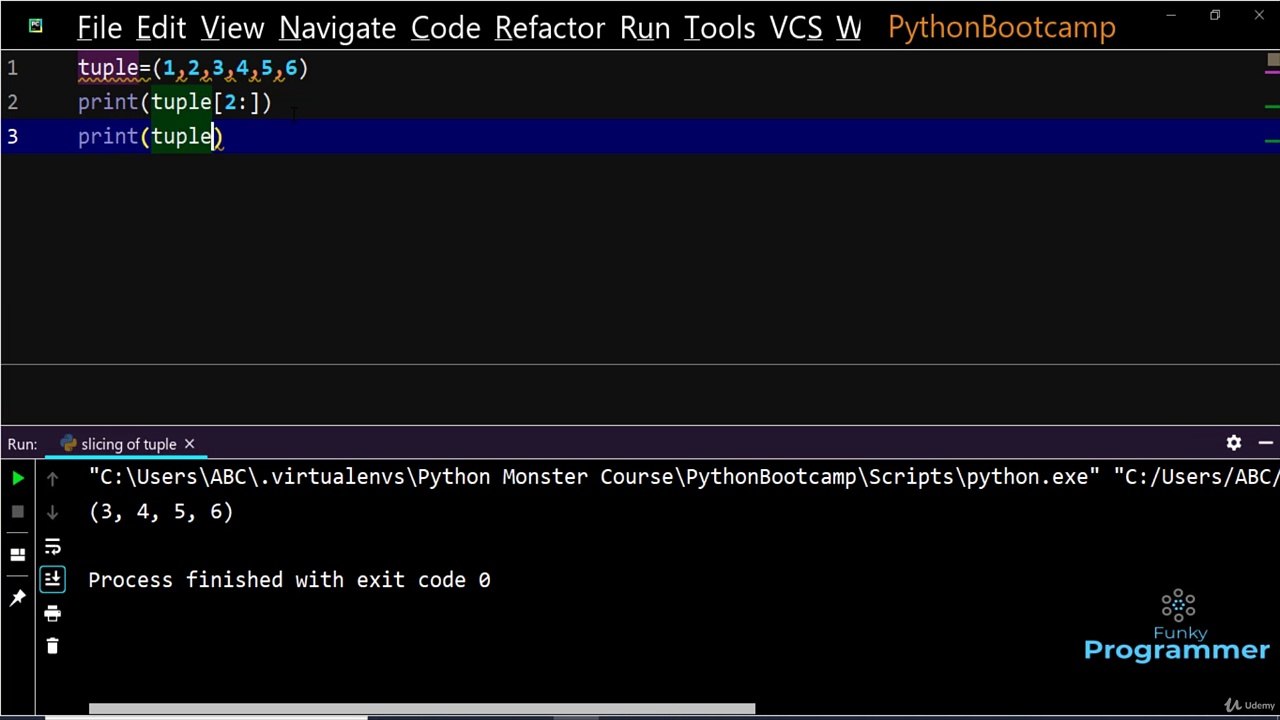The image size is (1280, 720).
Task: Click the up arrow in the Run console
Action: tap(52, 479)
